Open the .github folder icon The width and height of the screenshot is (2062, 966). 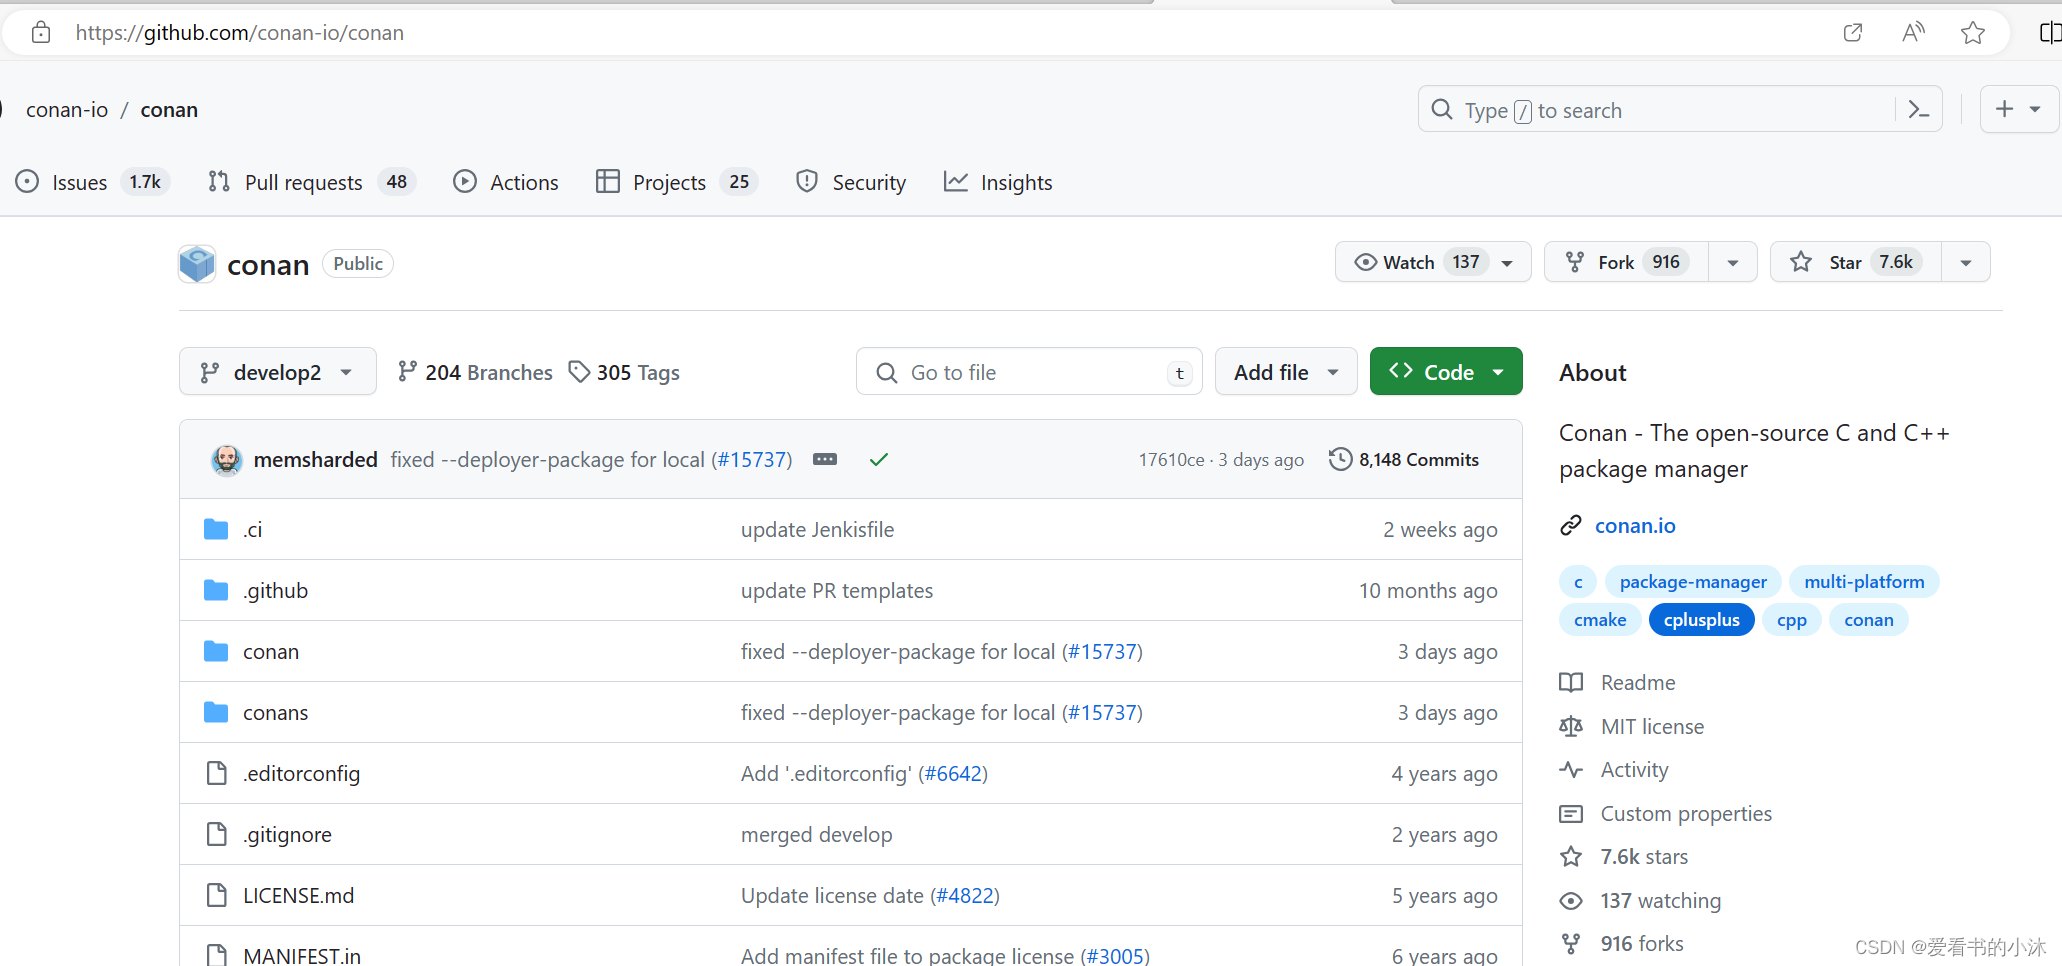point(216,590)
